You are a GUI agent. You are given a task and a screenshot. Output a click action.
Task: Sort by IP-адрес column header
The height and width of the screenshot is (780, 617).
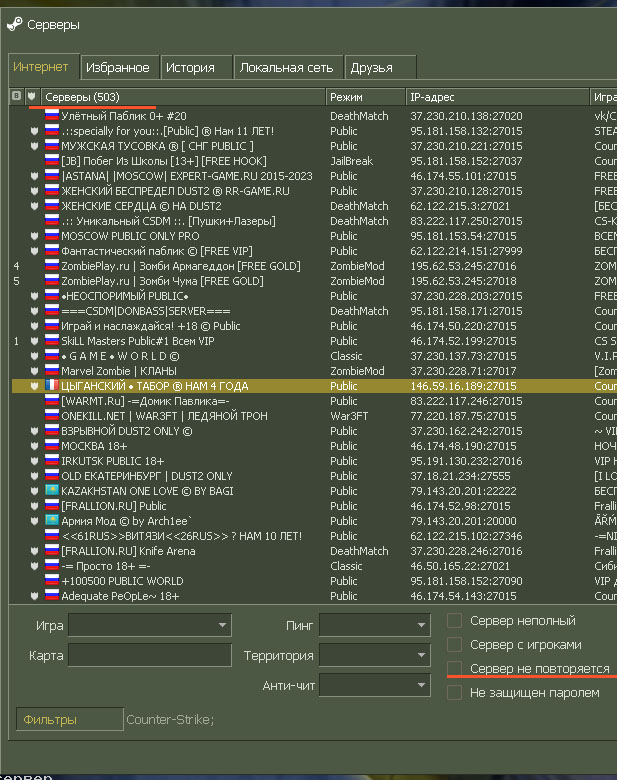(x=498, y=97)
